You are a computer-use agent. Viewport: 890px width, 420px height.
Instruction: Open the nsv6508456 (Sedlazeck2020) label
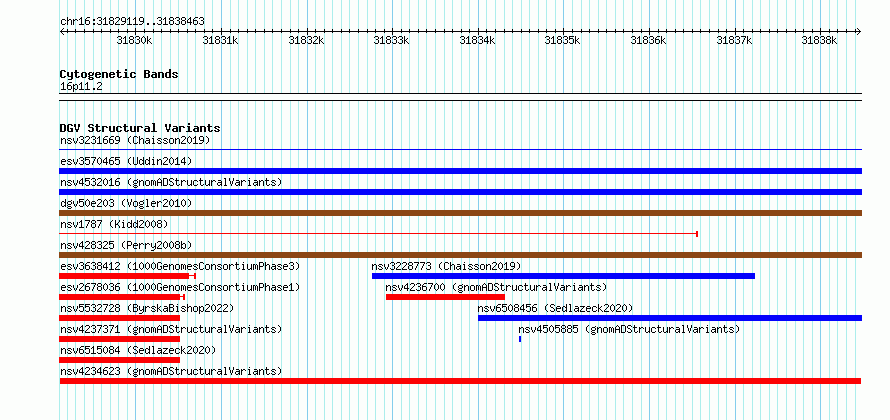pyautogui.click(x=555, y=308)
